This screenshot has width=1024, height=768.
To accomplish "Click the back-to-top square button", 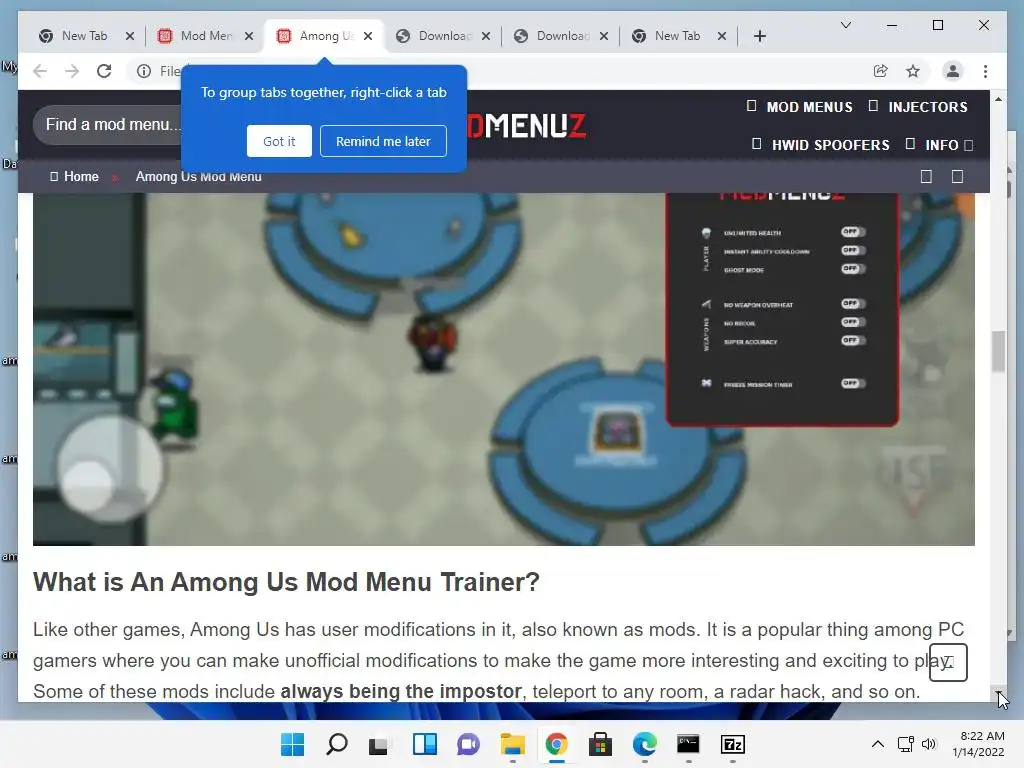I will pos(948,662).
